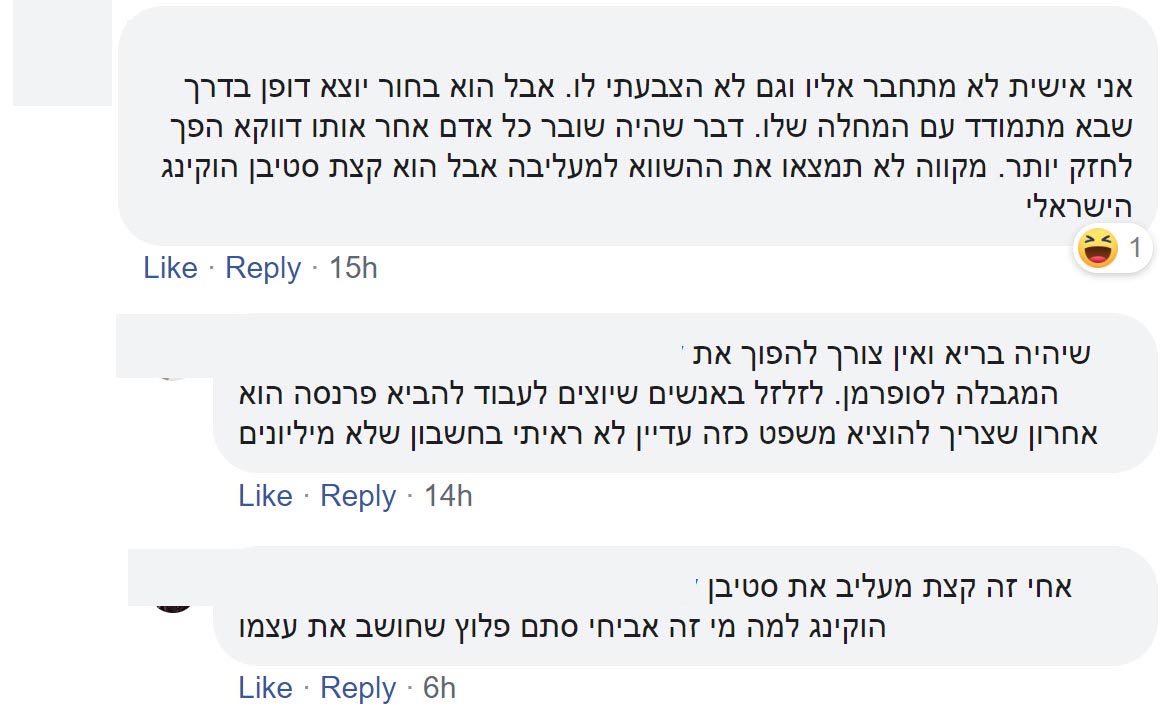Click the line starting "אחרון שצריך" in the 14h reply
The height and width of the screenshot is (716, 1171).
tap(670, 436)
